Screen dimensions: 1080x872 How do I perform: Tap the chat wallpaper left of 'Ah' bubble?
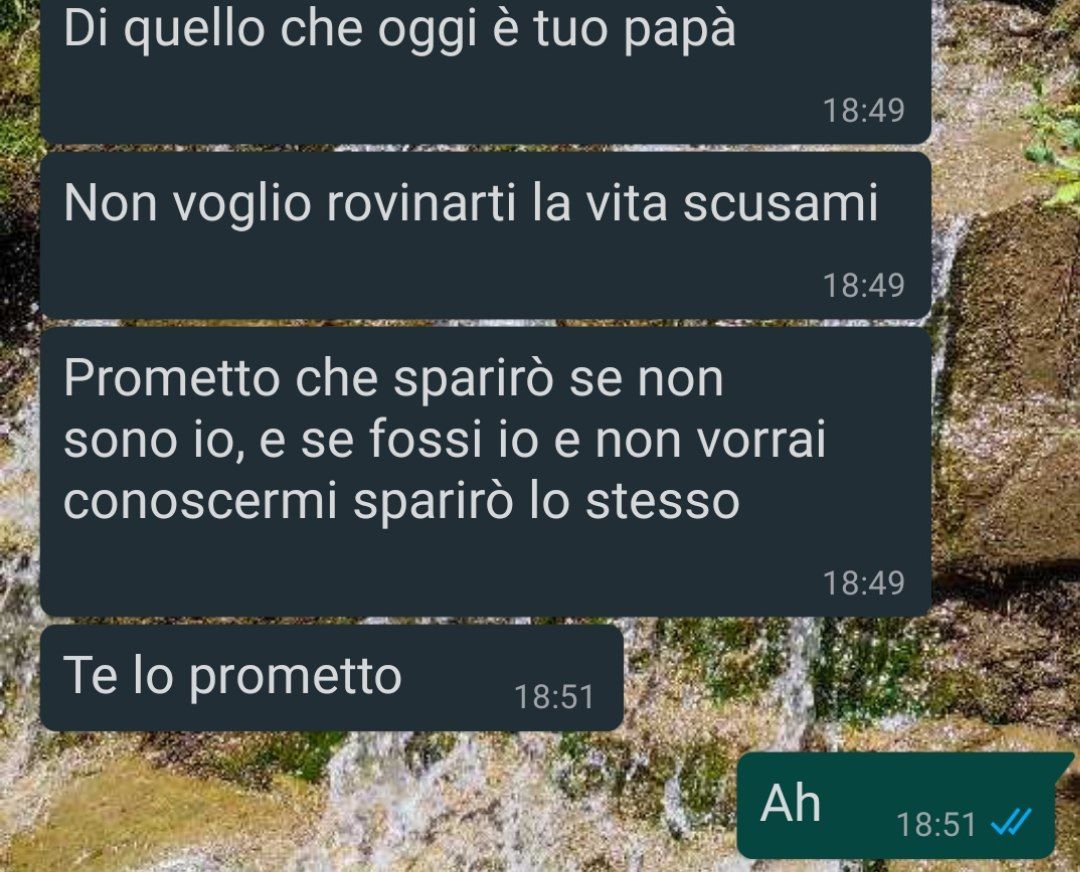pyautogui.click(x=413, y=806)
